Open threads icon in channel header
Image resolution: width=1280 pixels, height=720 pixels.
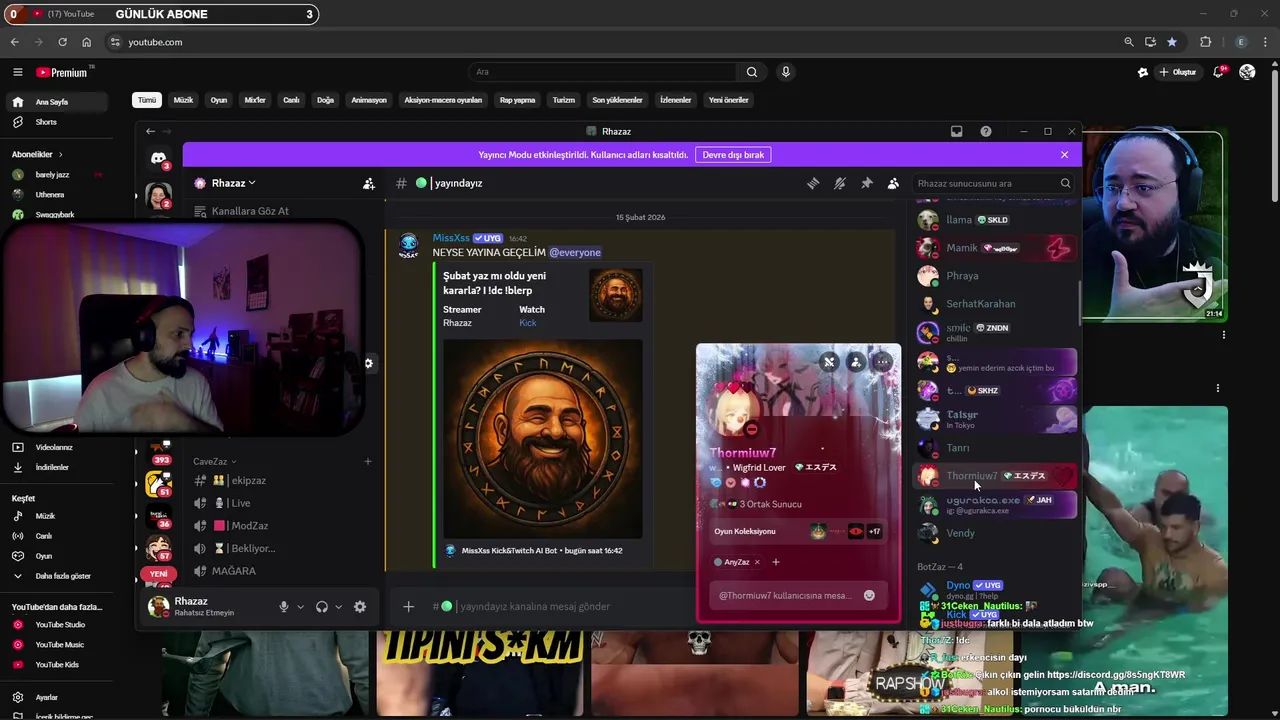(x=813, y=183)
